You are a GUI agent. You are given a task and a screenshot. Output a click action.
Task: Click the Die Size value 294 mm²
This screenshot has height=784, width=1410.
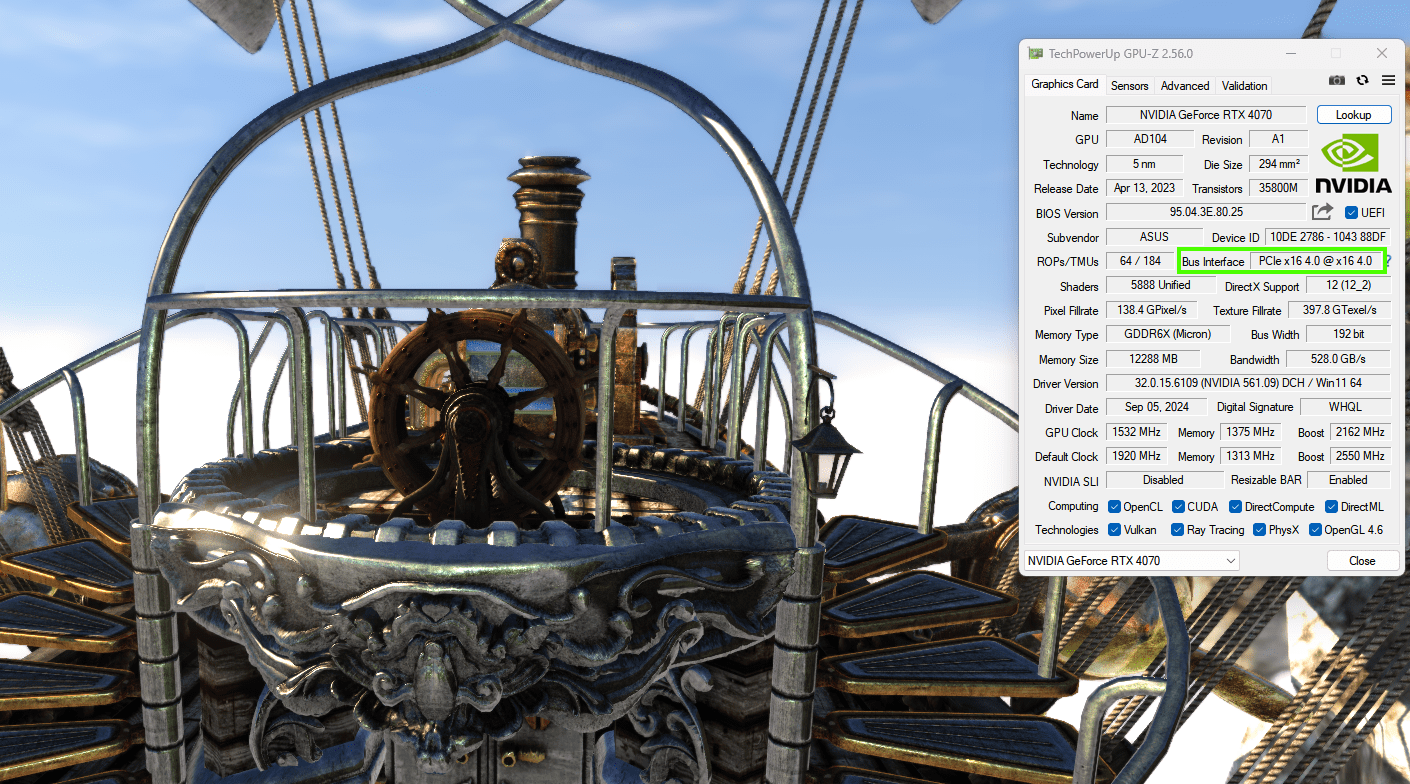(x=1278, y=164)
